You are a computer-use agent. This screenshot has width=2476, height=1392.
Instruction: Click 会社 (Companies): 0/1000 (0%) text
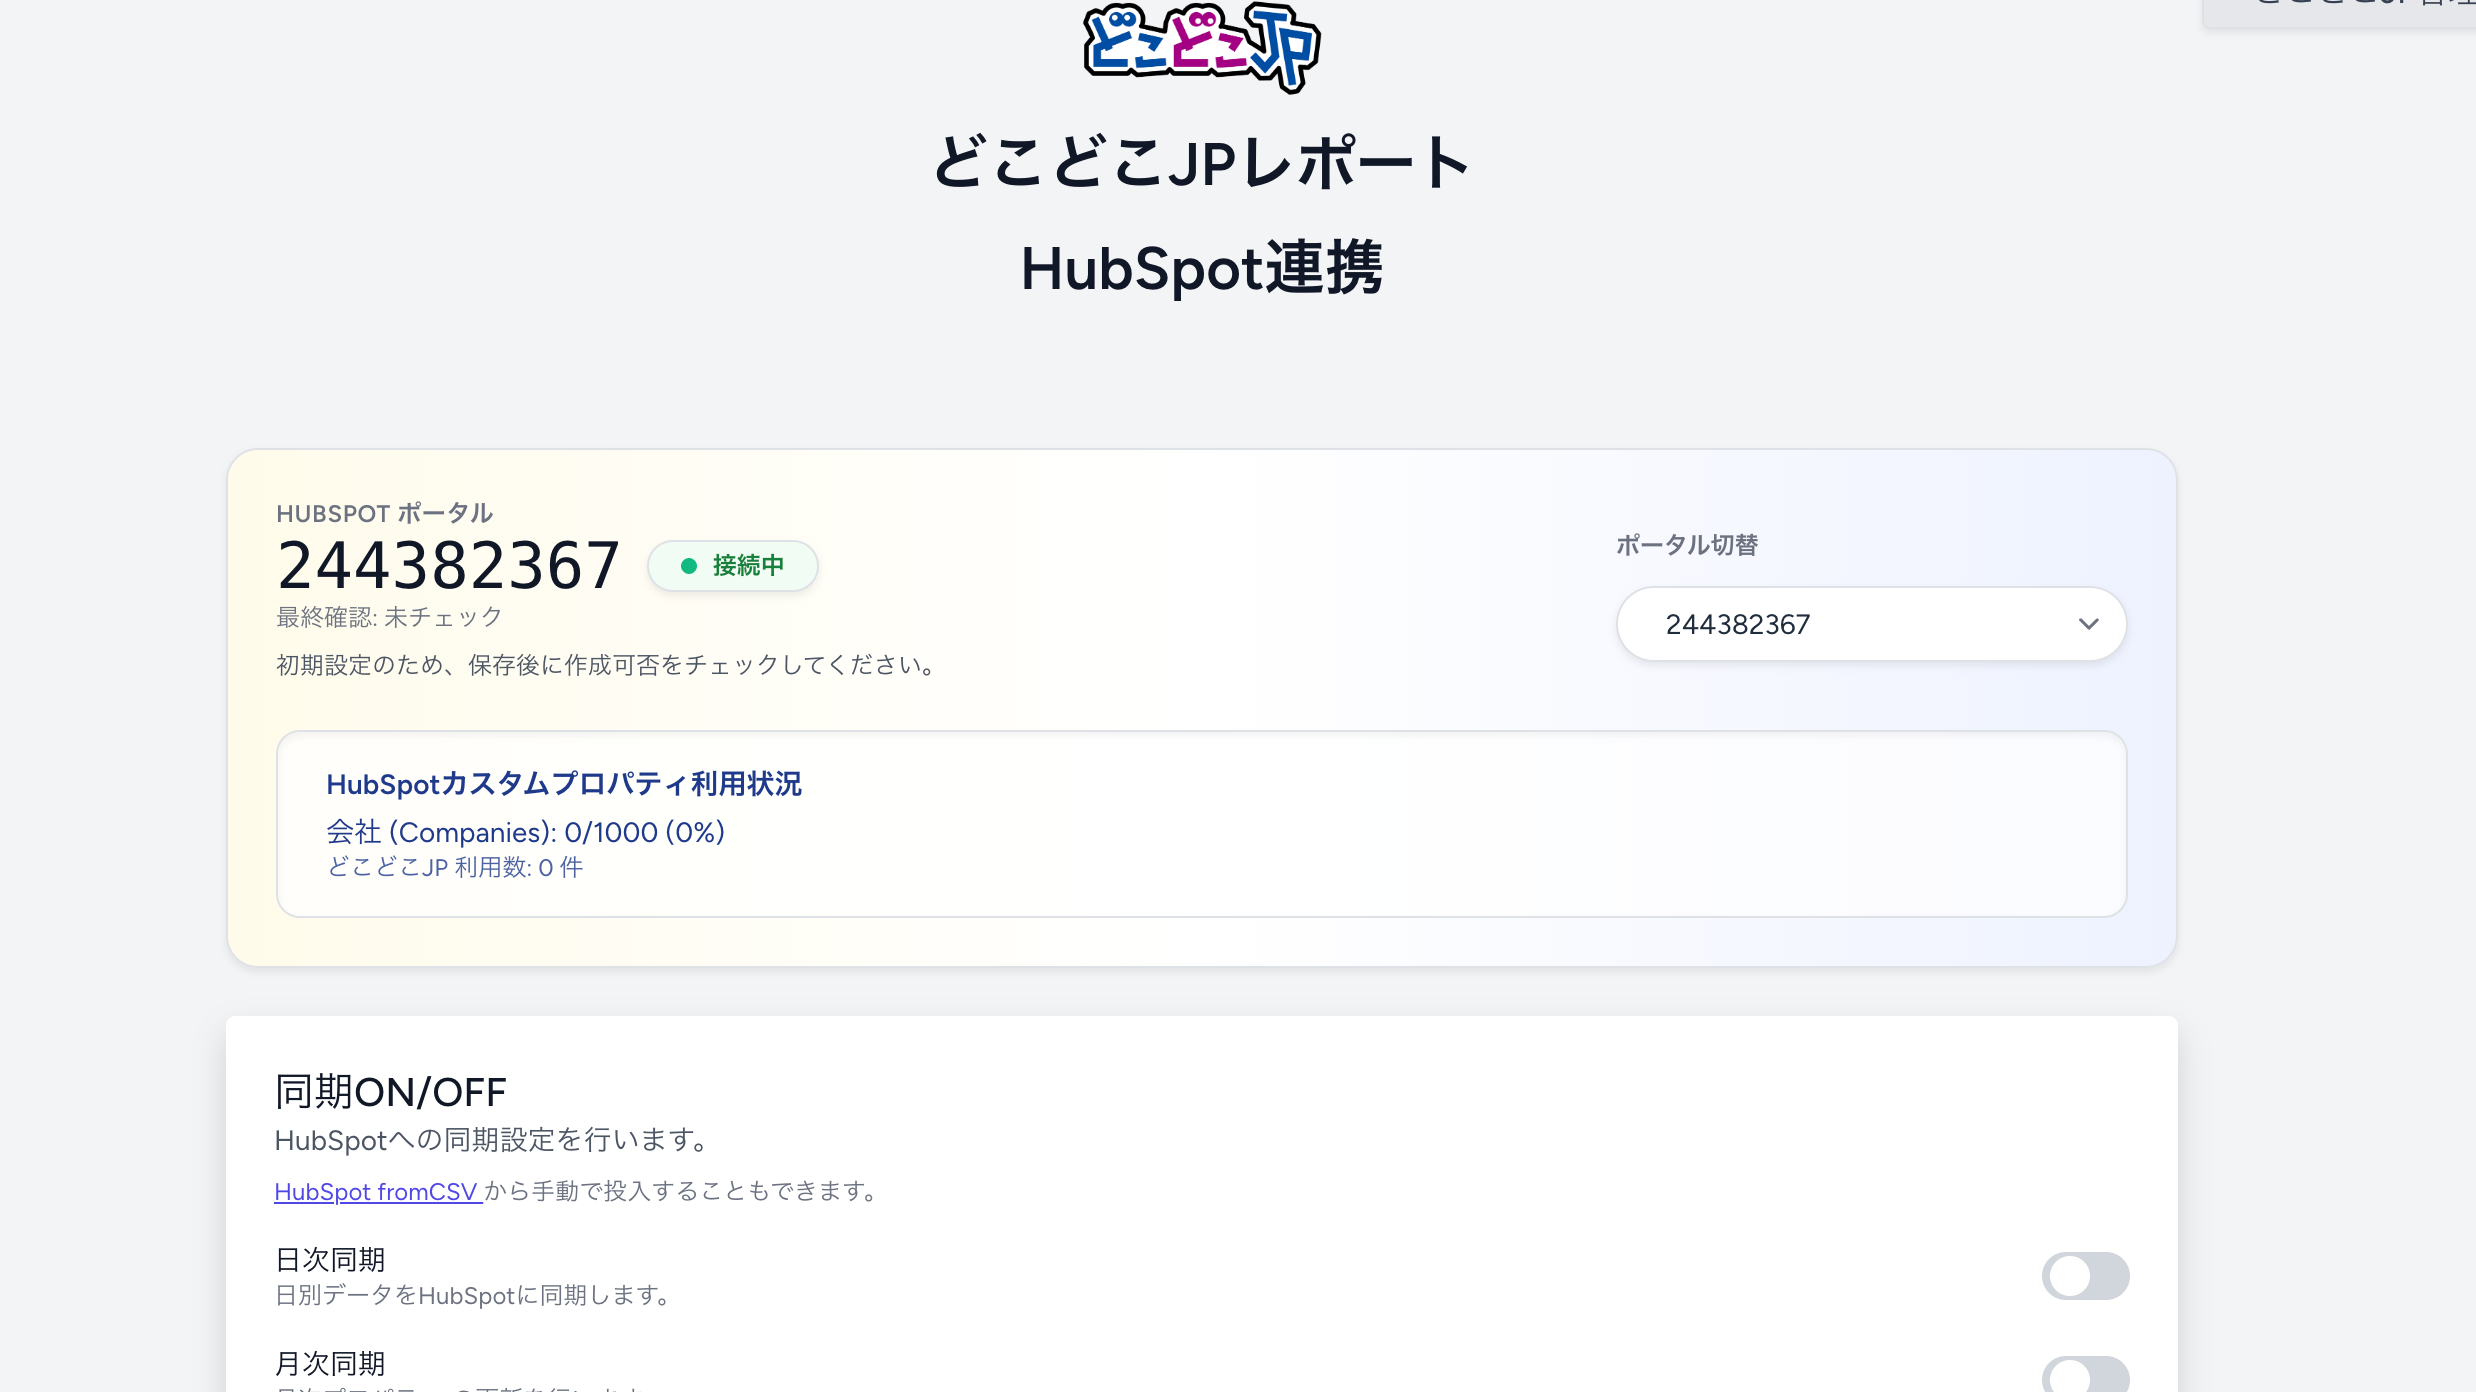[525, 832]
